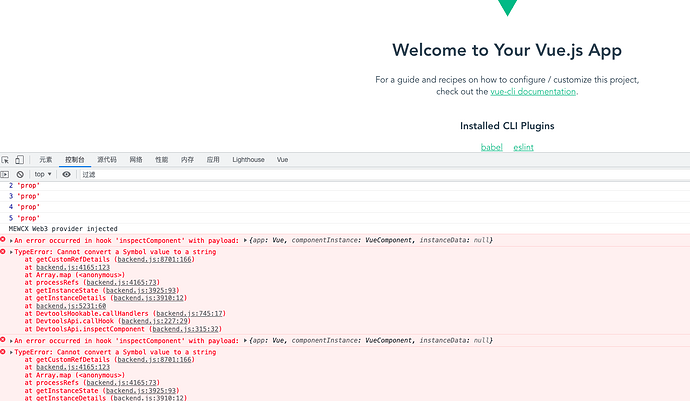The image size is (690, 401).
Task: Open first trace's backend.js:315:32 link
Action: pos(185,329)
